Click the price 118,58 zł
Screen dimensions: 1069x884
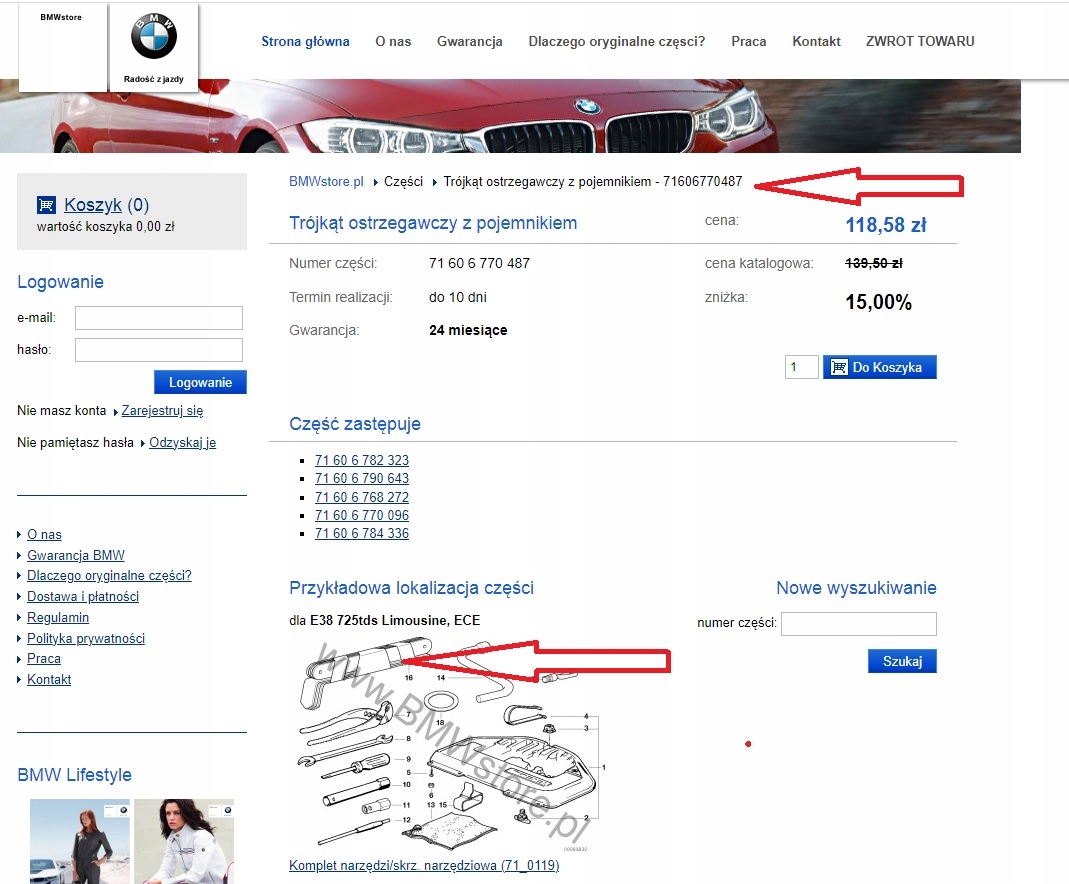(886, 225)
